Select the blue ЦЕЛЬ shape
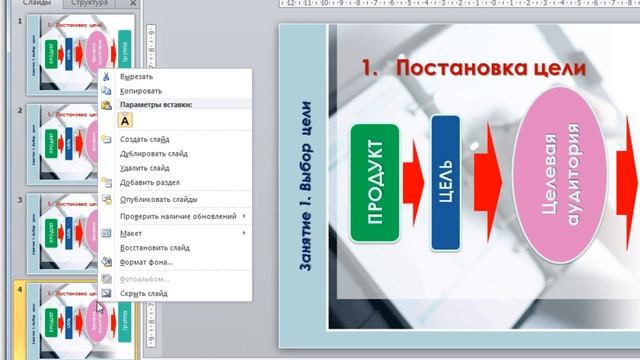The width and height of the screenshot is (640, 360). [x=445, y=182]
